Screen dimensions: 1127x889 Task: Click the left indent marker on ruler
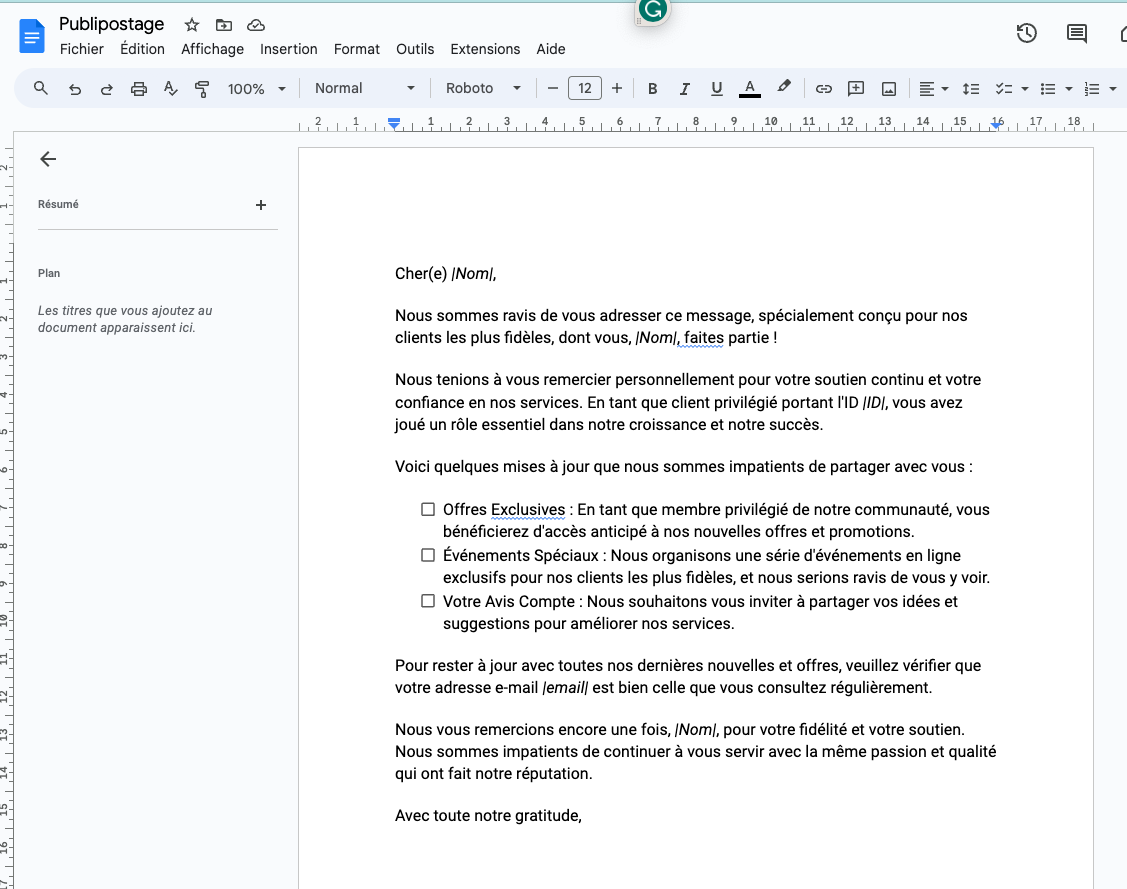pyautogui.click(x=394, y=124)
